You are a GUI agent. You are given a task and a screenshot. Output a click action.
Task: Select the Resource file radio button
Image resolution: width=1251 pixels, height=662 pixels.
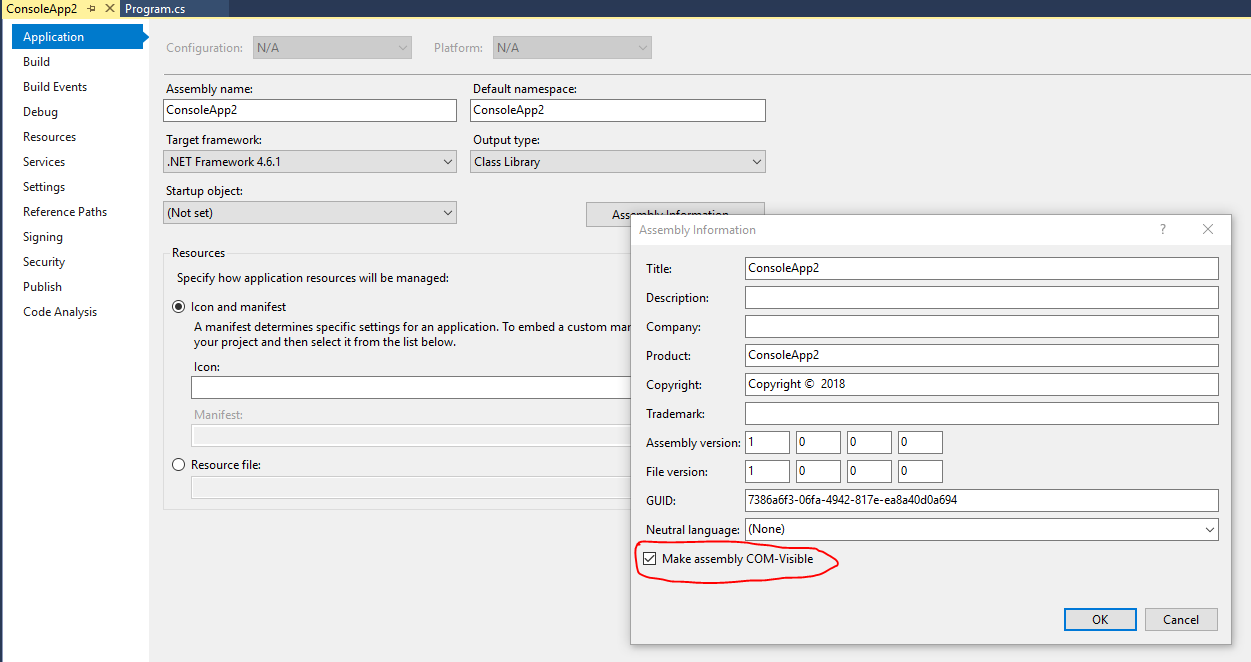tap(179, 464)
